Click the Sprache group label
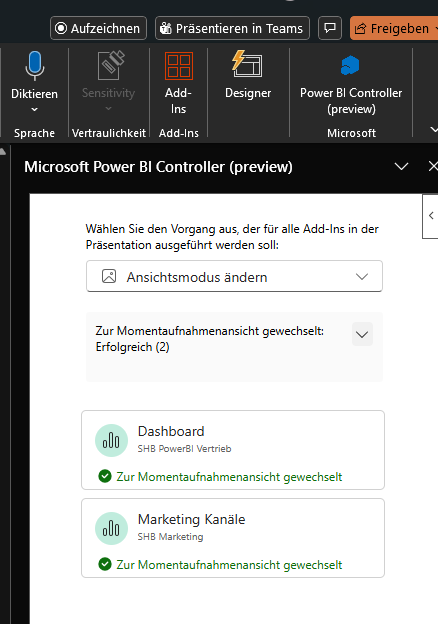The width and height of the screenshot is (438, 624). (34, 133)
